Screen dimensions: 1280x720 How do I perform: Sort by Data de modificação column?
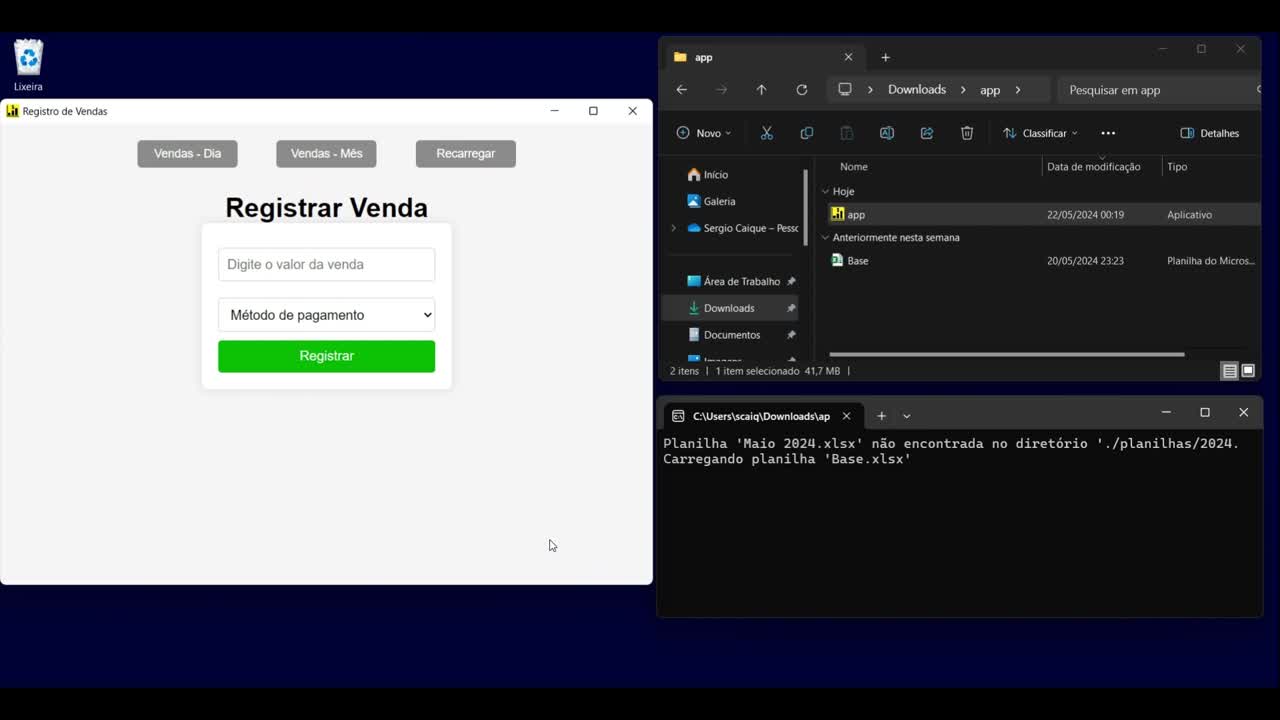pyautogui.click(x=1093, y=167)
